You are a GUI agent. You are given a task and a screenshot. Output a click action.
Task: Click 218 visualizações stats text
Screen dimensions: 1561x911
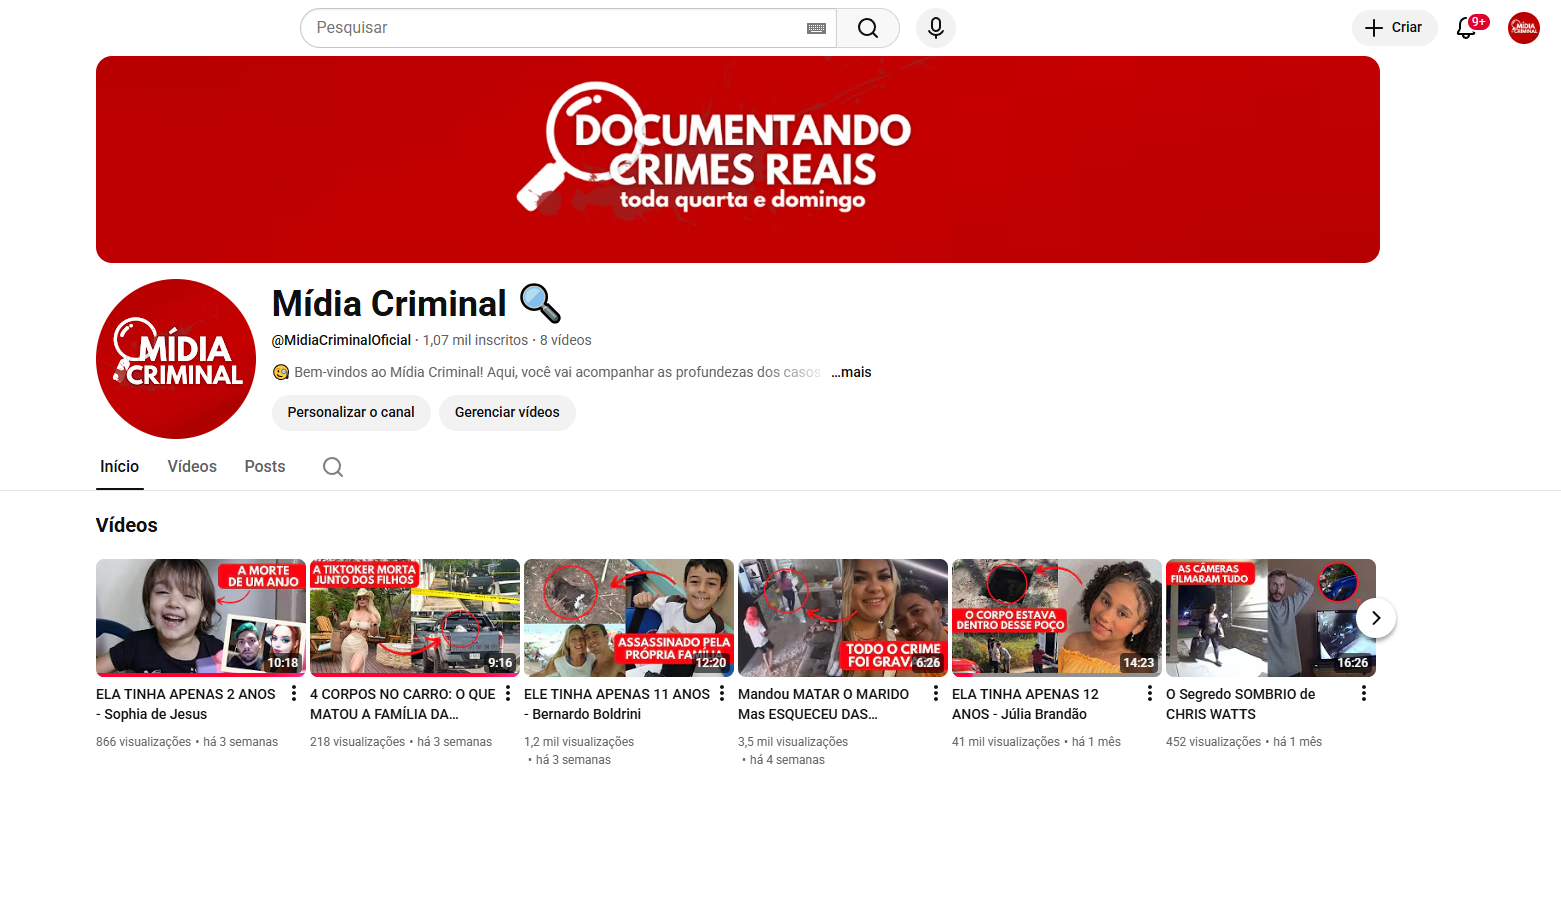[357, 742]
